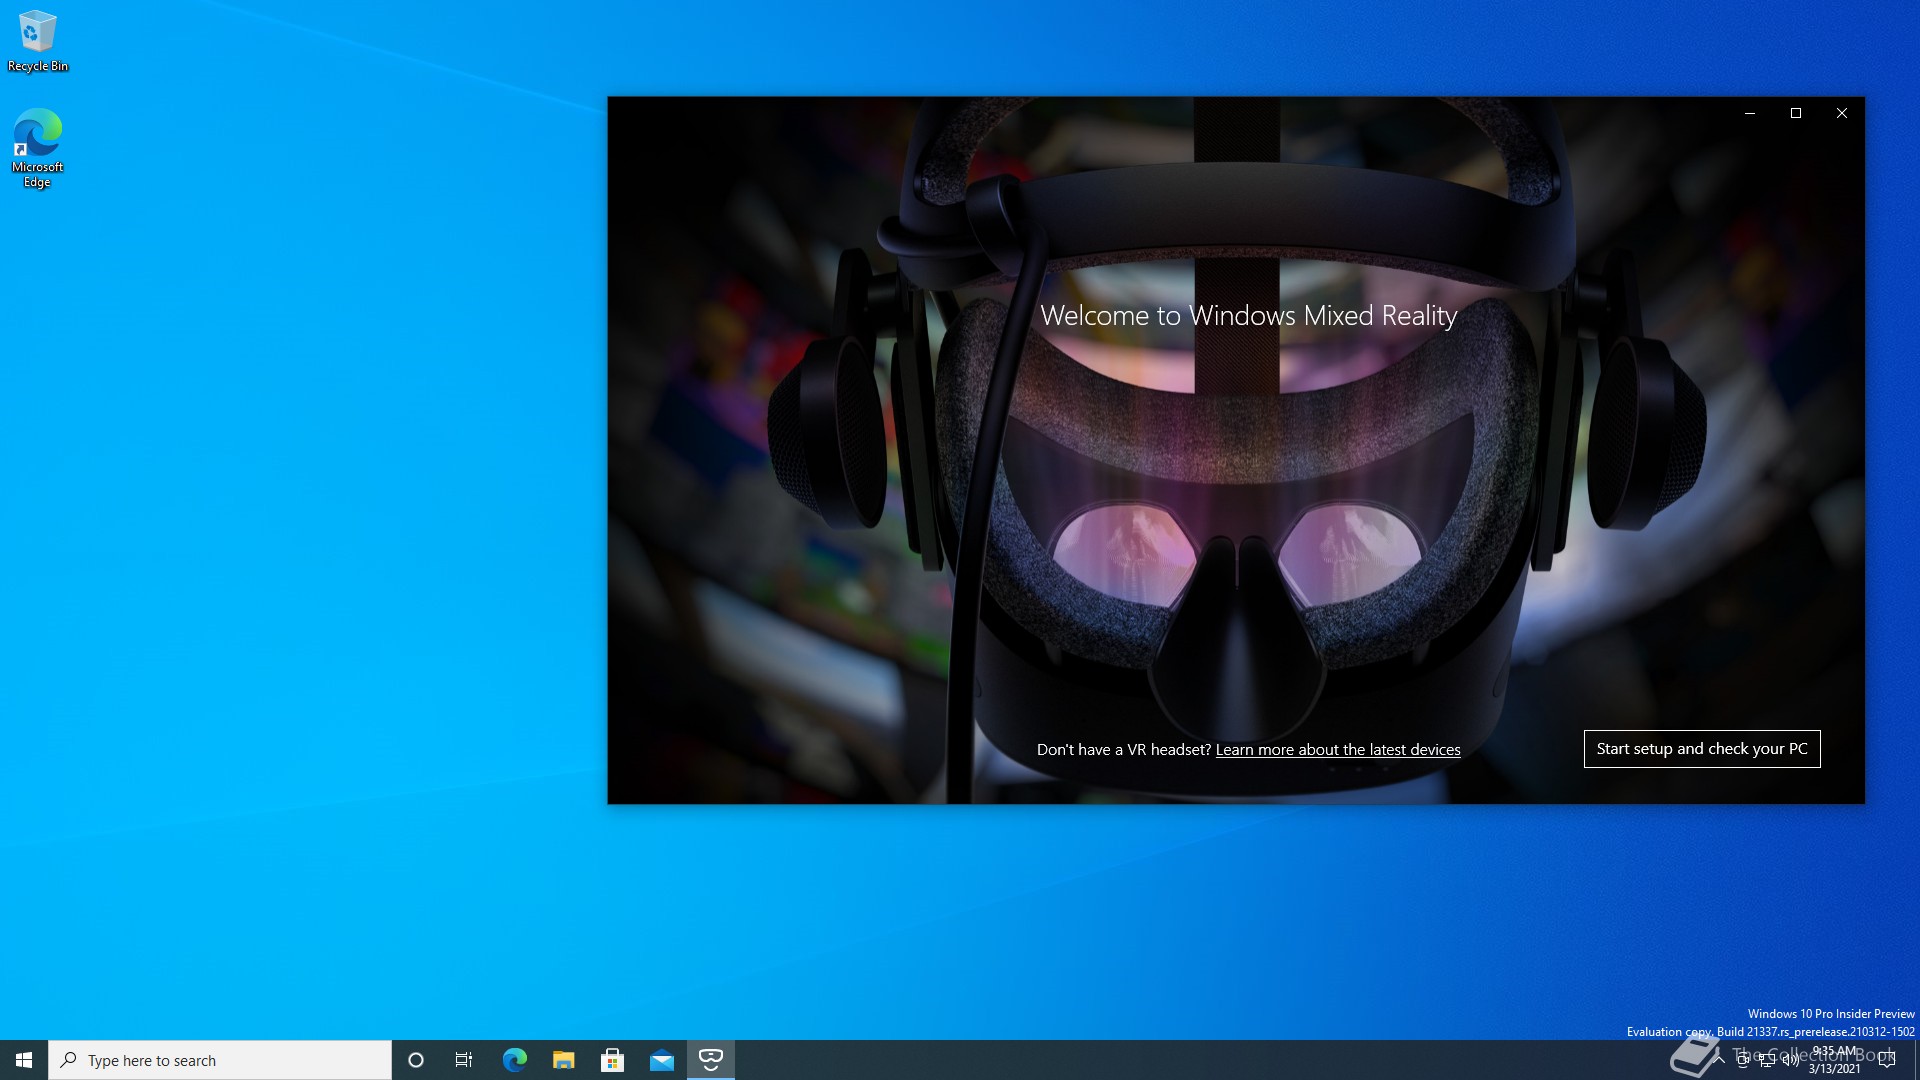Show hidden system tray icons

tap(1719, 1060)
